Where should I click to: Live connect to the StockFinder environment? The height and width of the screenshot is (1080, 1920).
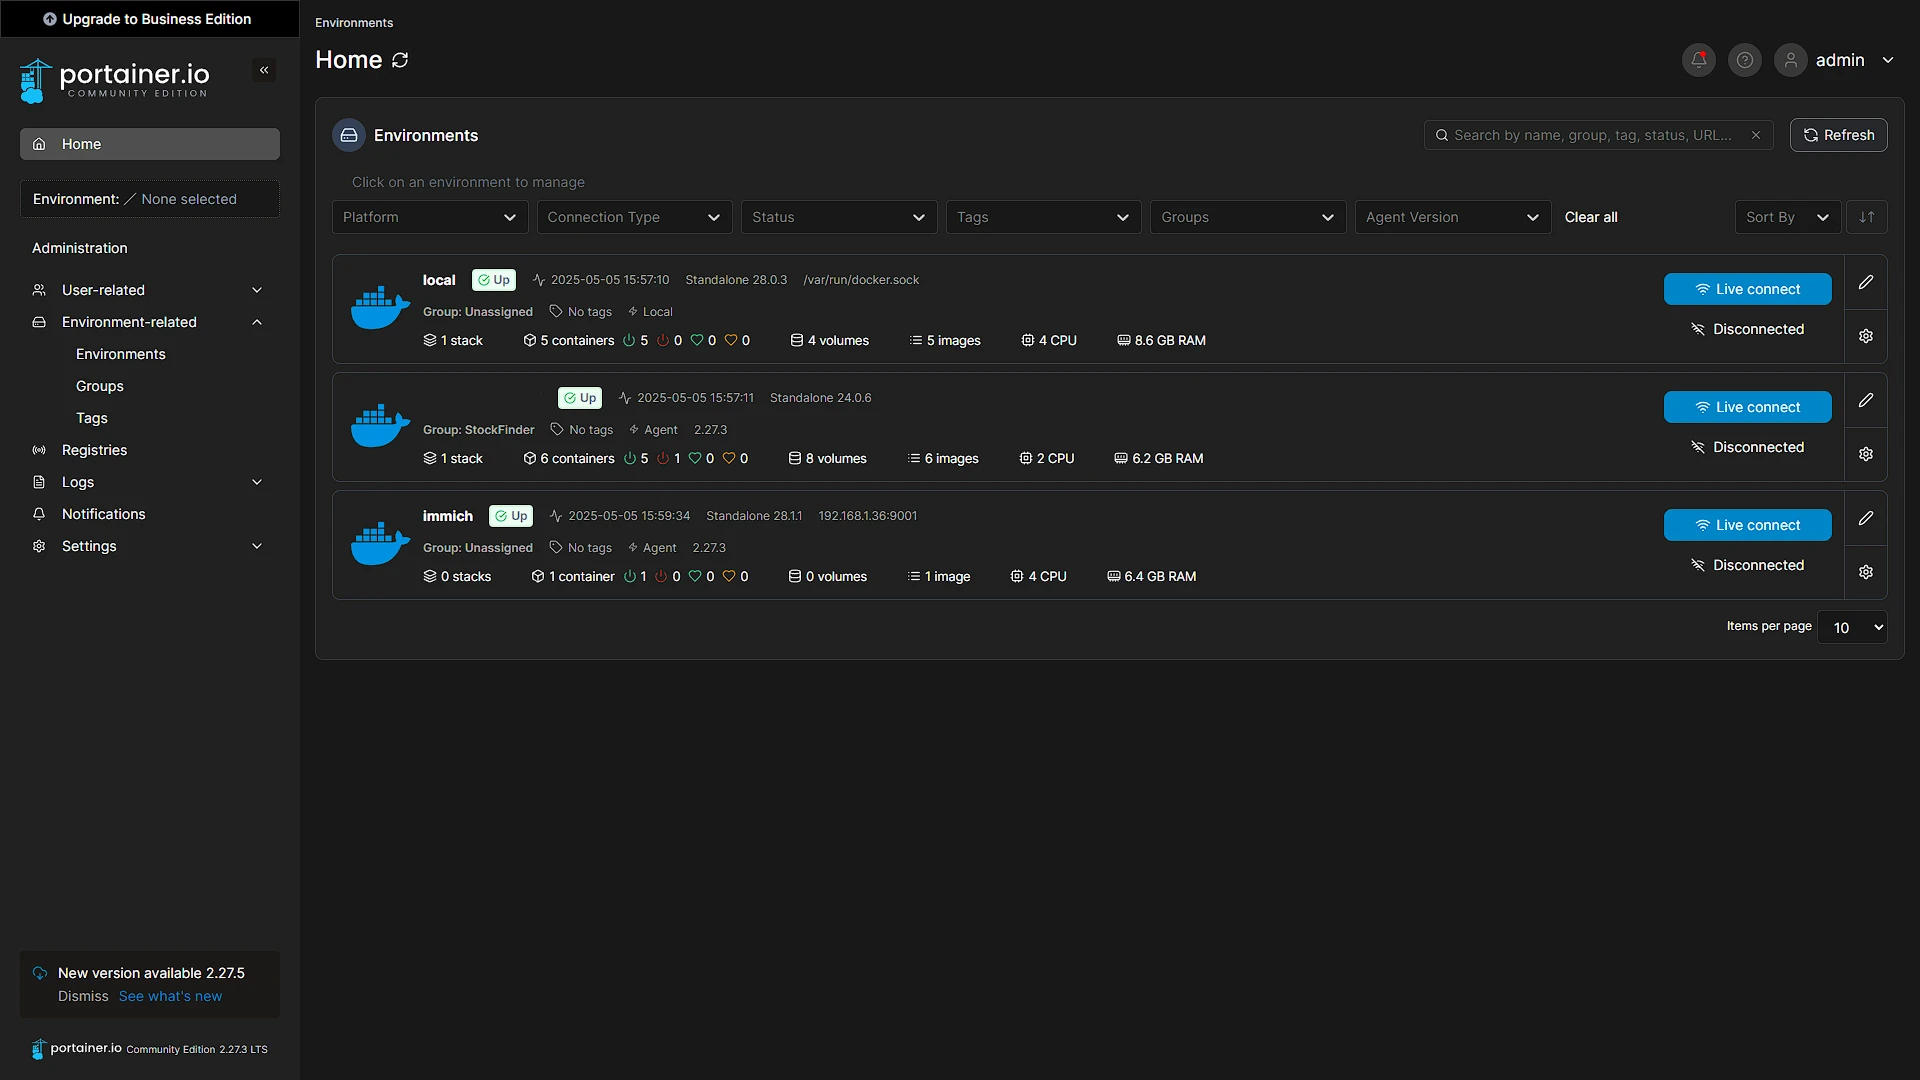1747,407
